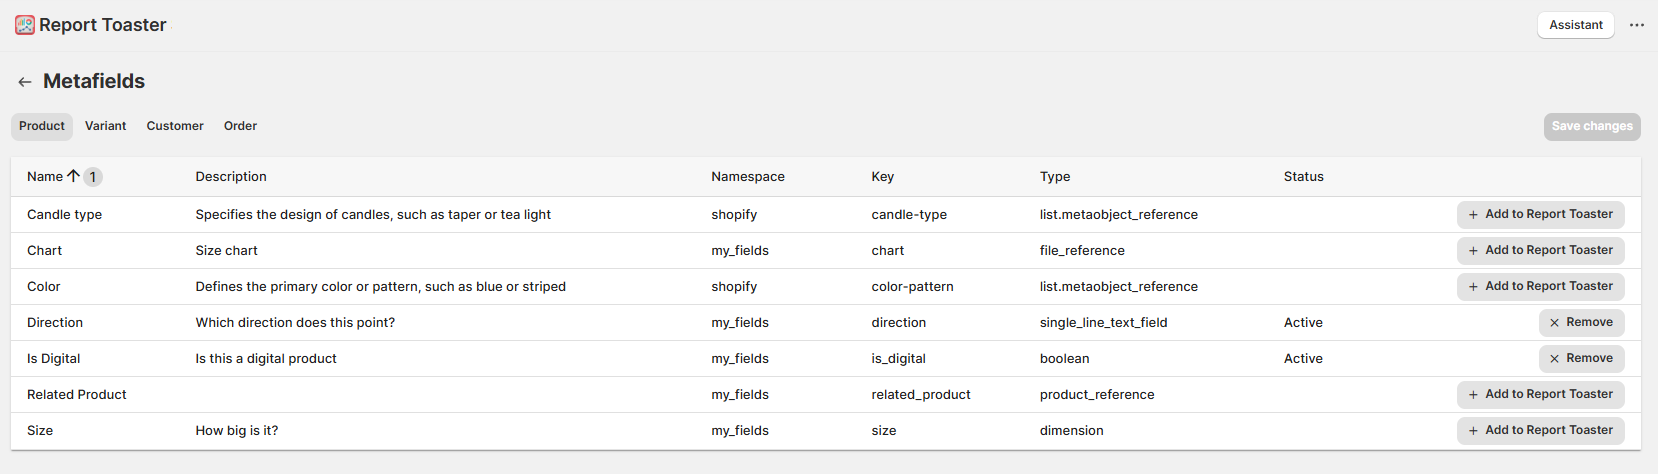Add Chart metafield to Report Toaster
Image resolution: width=1658 pixels, height=474 pixels.
point(1540,251)
